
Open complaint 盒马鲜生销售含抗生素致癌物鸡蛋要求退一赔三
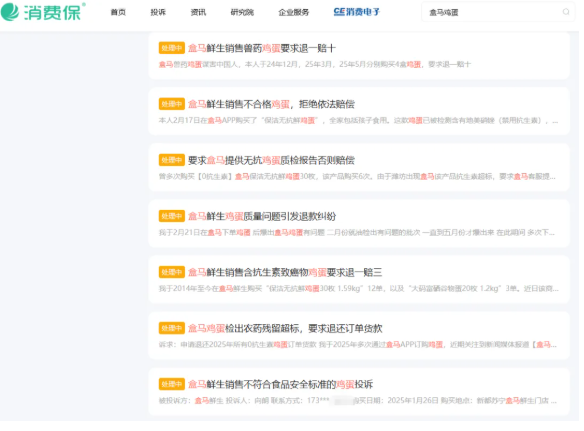point(285,272)
